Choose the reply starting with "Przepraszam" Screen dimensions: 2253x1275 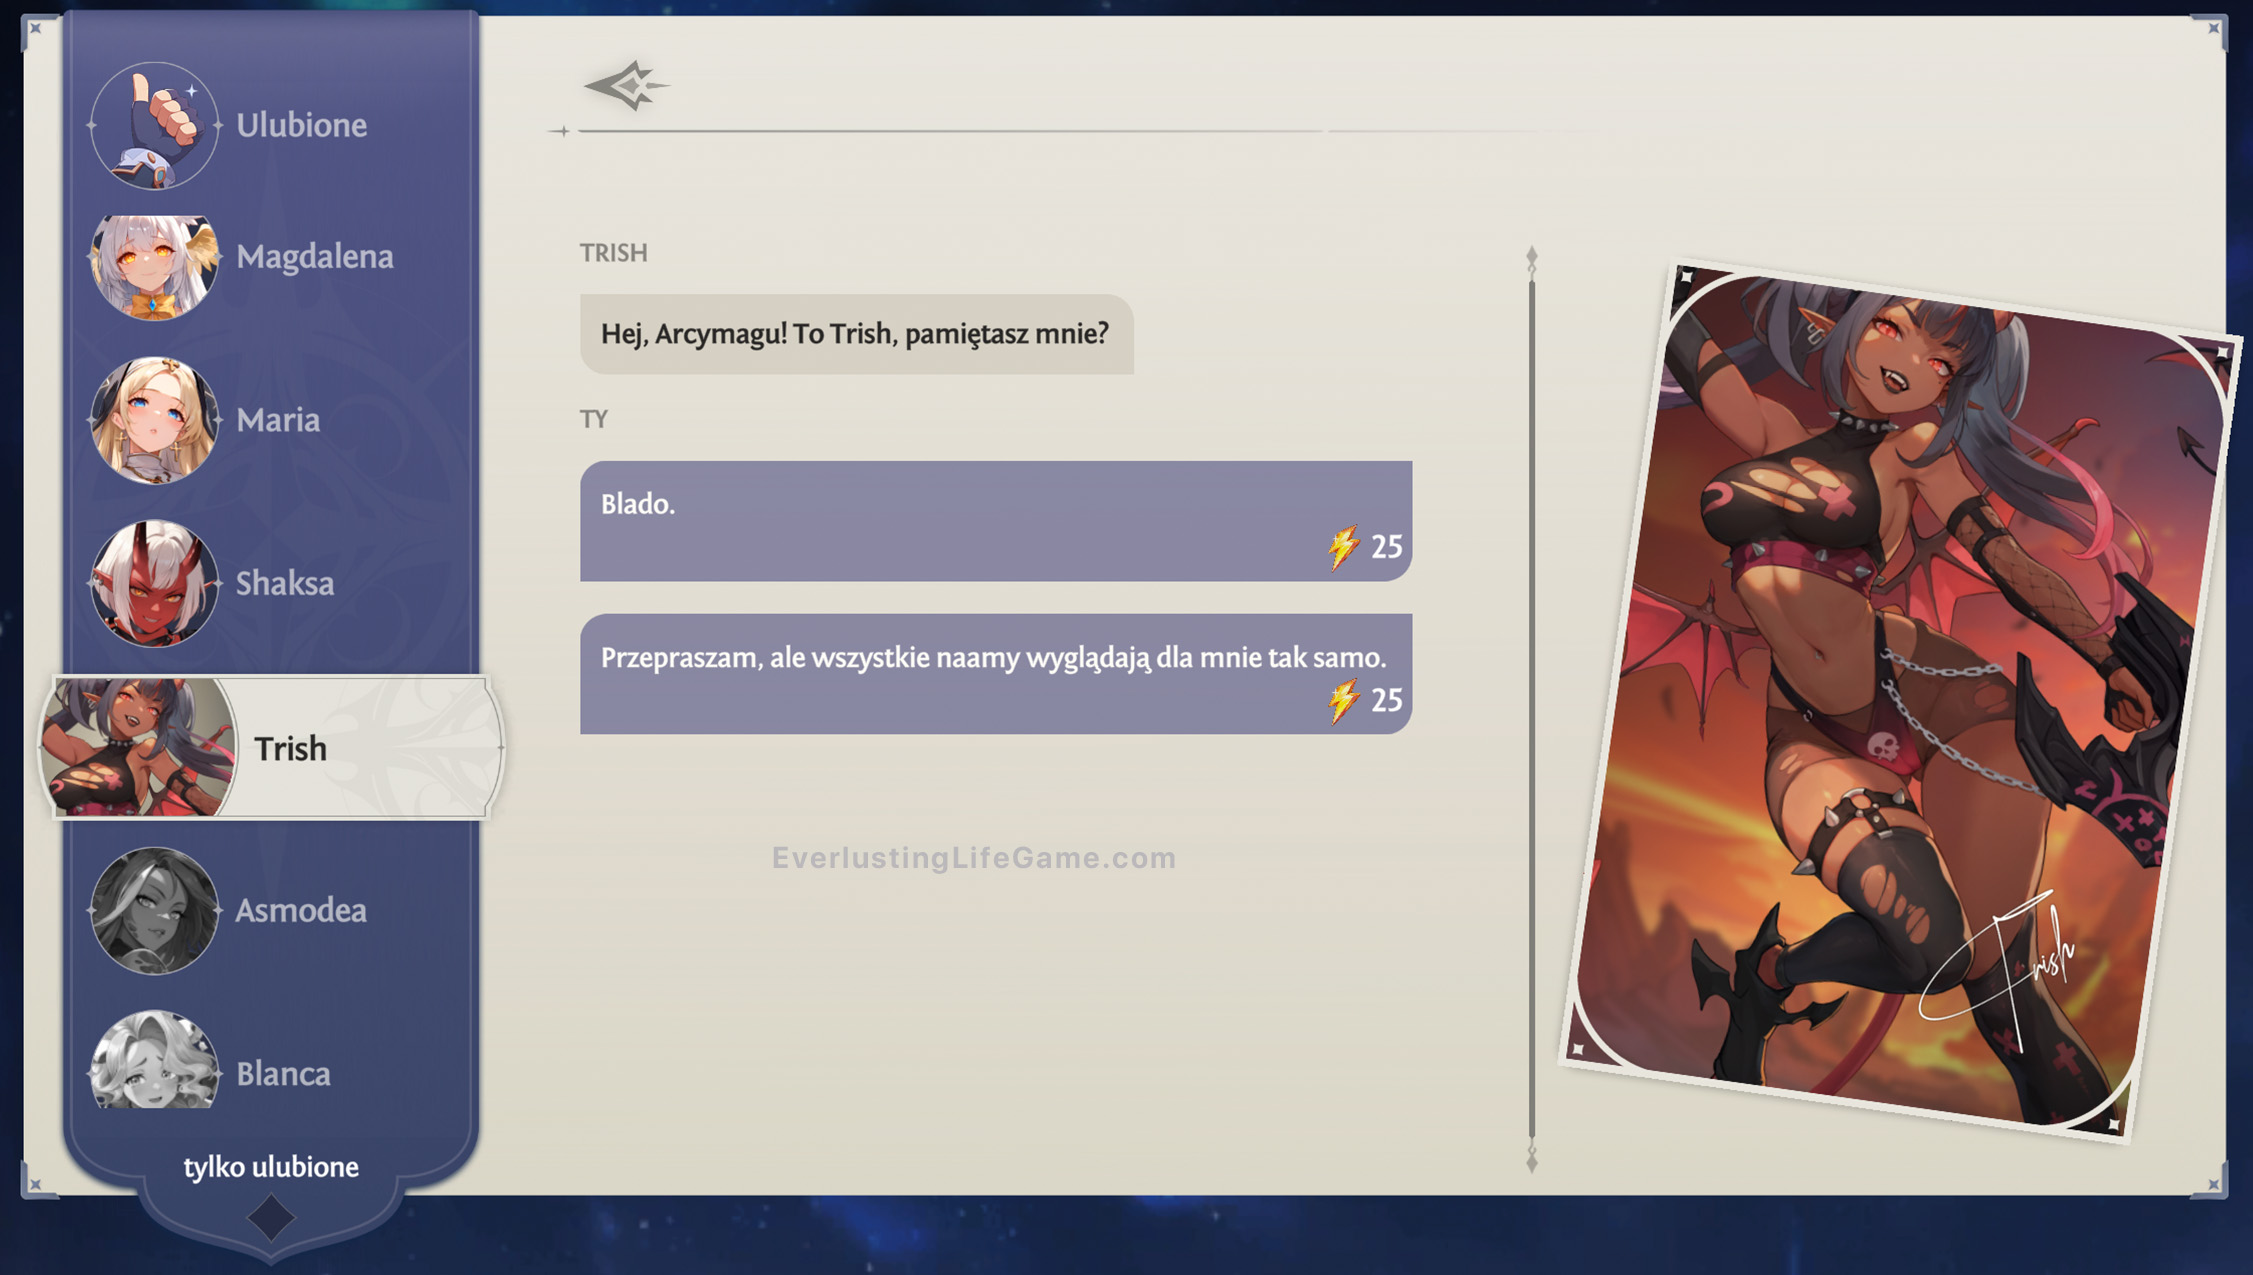(995, 673)
